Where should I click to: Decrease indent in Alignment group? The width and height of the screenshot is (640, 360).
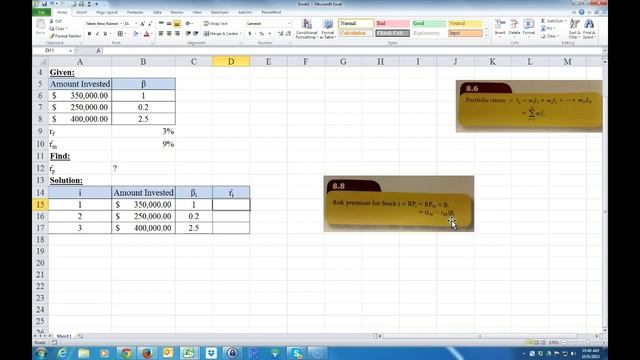tap(188, 33)
